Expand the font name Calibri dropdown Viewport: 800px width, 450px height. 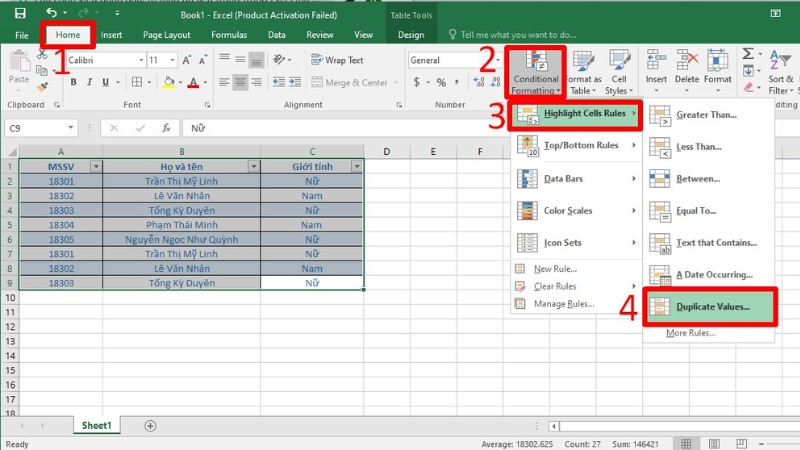[140, 60]
